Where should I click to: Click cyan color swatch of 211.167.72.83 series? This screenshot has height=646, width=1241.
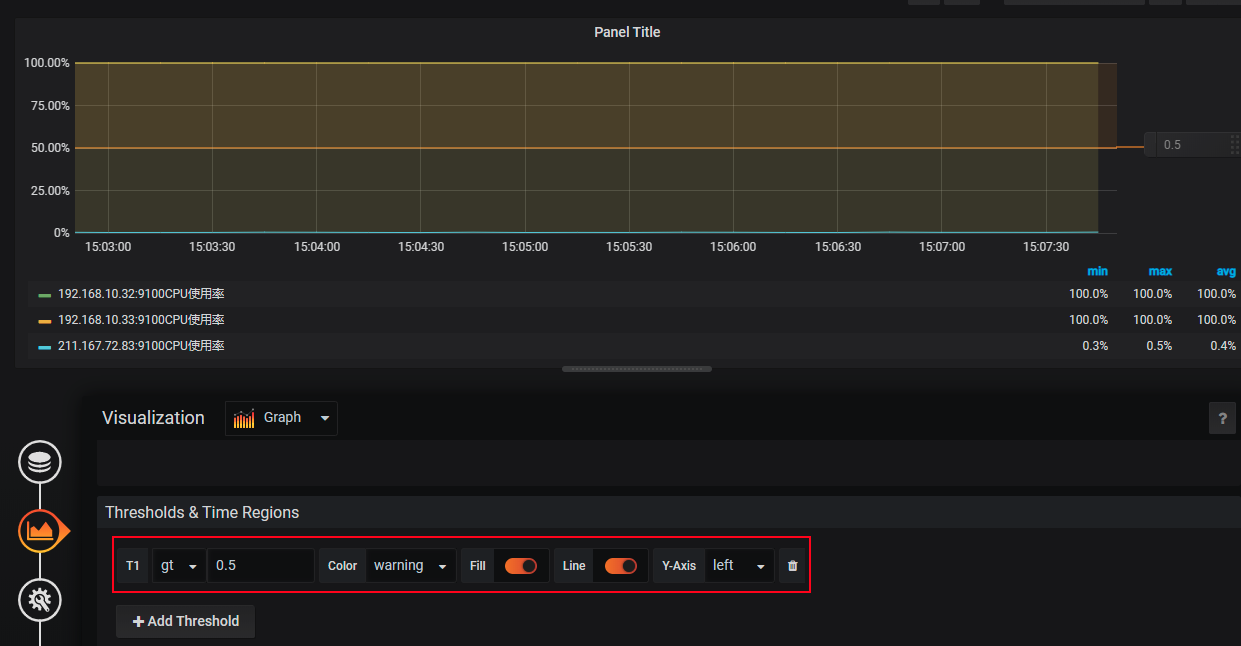[x=44, y=347]
